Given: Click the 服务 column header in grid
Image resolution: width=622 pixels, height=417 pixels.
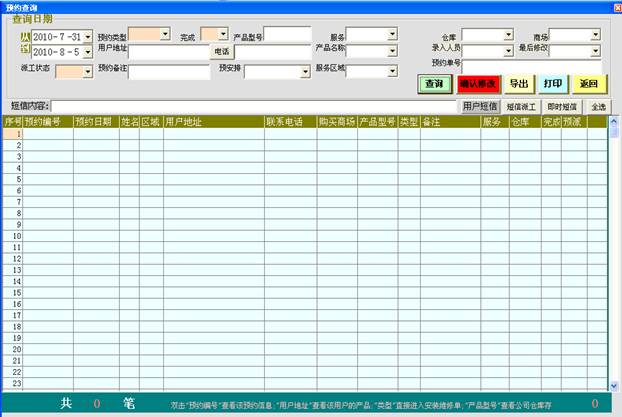Looking at the screenshot, I should coord(495,122).
